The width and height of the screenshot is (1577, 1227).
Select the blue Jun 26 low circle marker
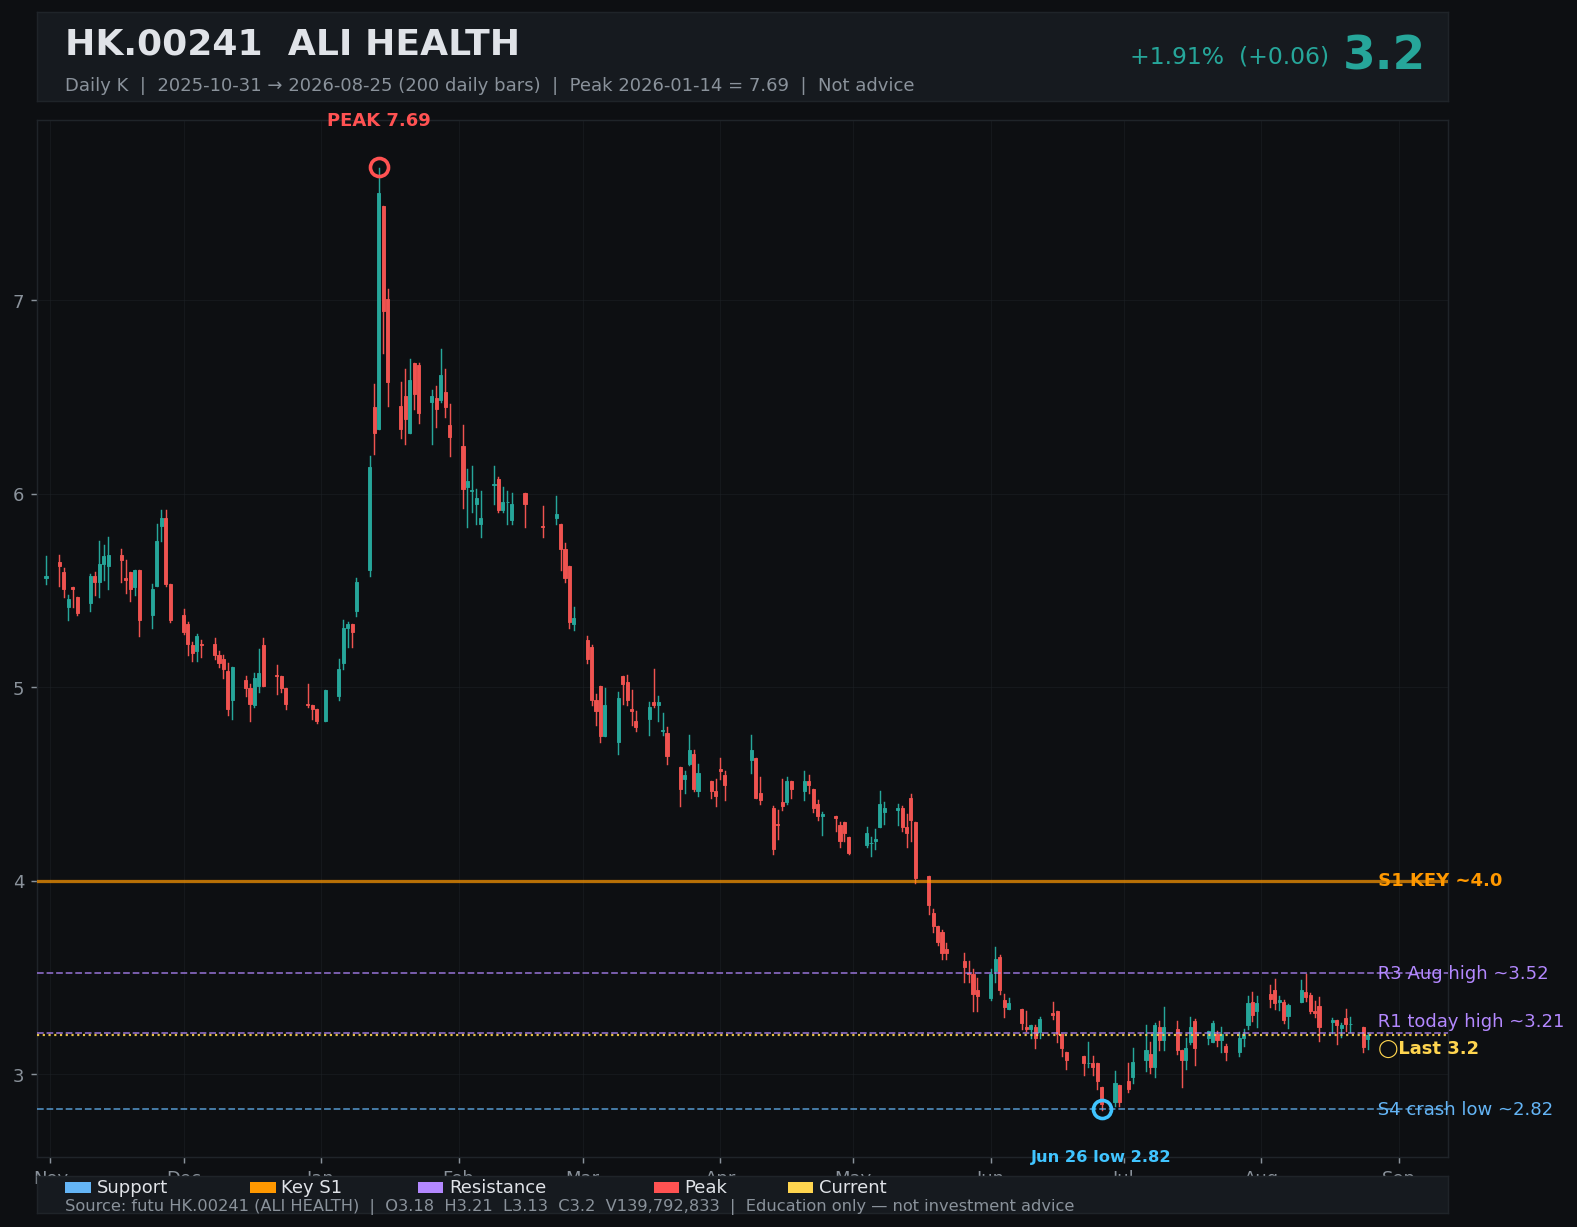point(1102,1109)
